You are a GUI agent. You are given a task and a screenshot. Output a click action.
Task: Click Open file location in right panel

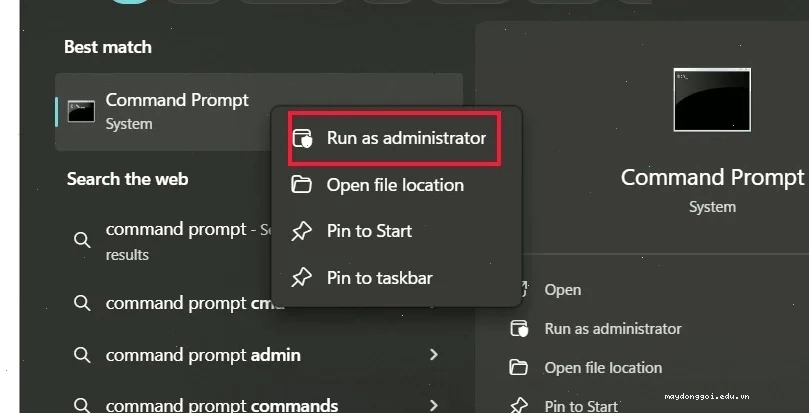click(x=603, y=368)
